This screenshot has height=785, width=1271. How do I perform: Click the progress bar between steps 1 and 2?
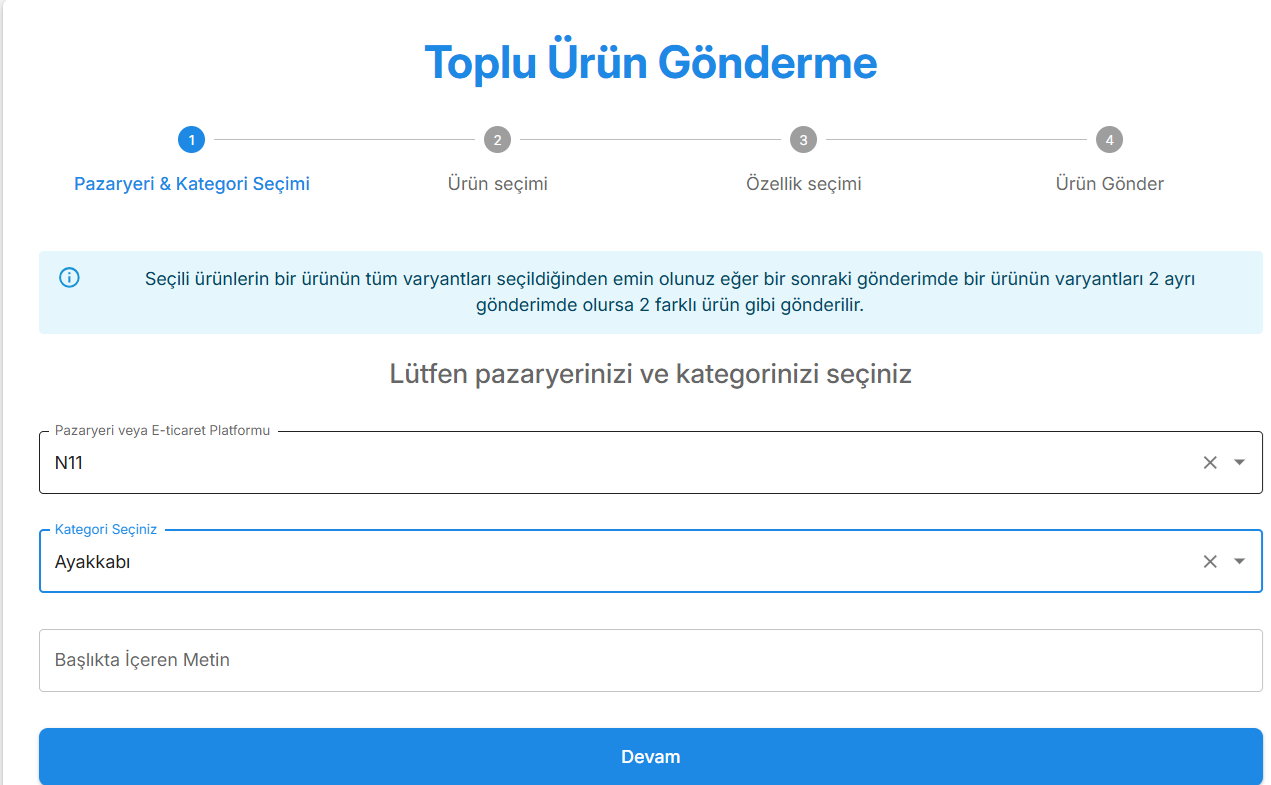pos(344,140)
